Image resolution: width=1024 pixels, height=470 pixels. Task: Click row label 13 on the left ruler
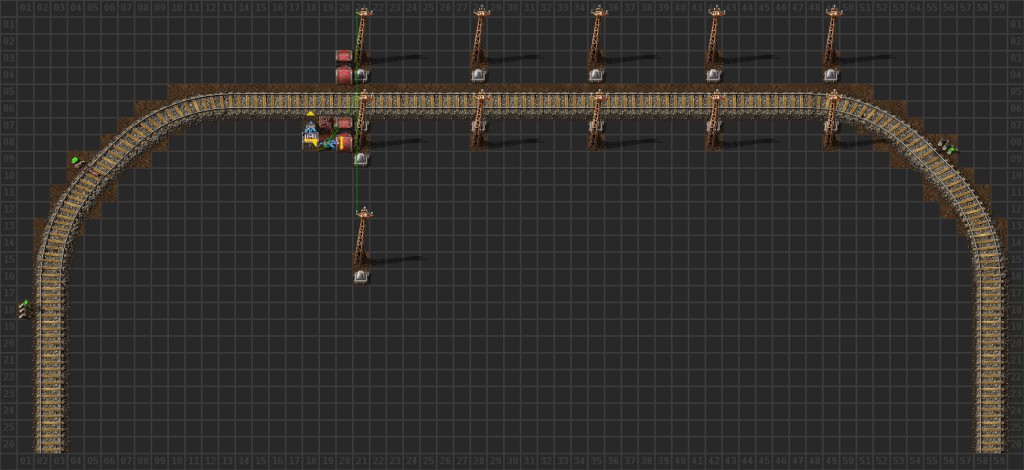coord(9,225)
